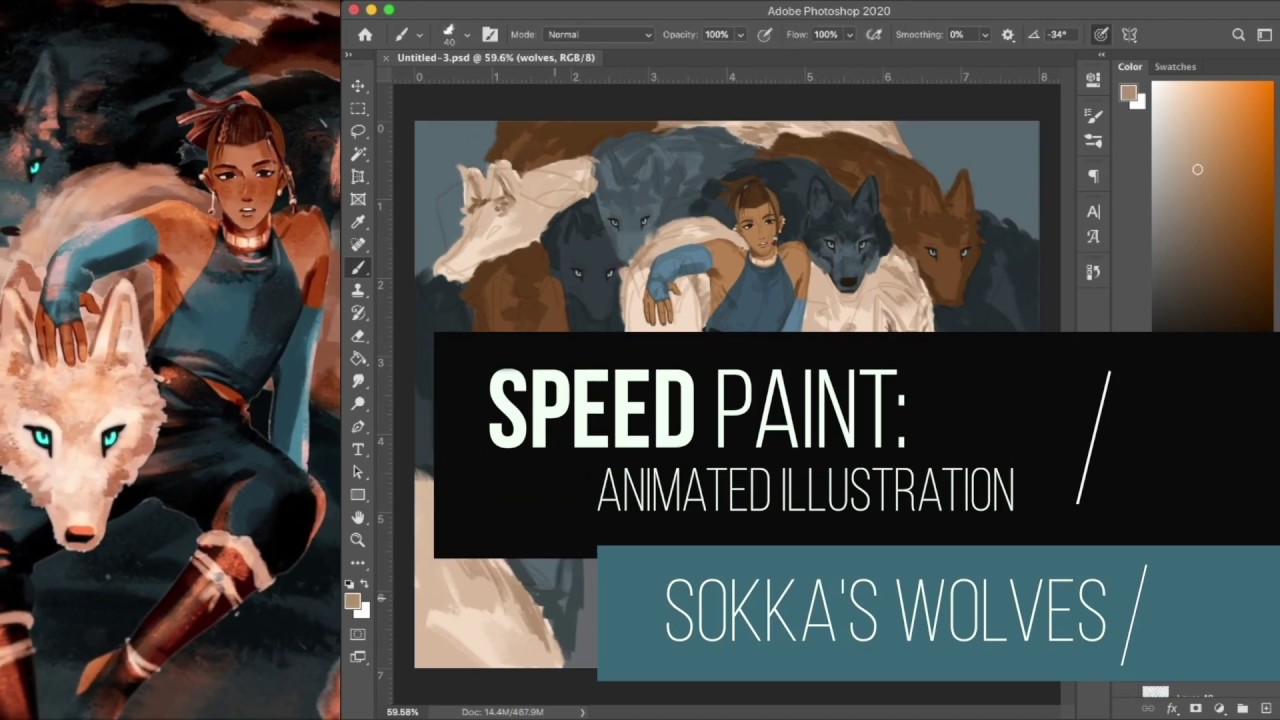The image size is (1280, 720).
Task: Open the Edit Toolbar three-dots menu
Action: pyautogui.click(x=358, y=563)
